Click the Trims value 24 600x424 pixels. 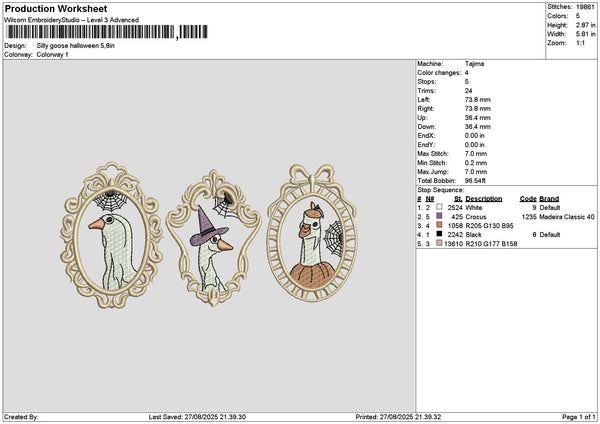click(x=469, y=91)
